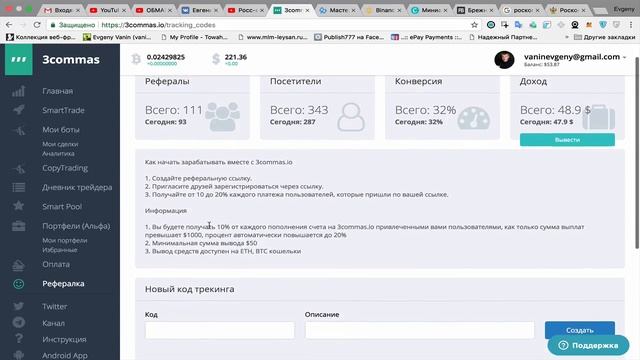Open Главная dashboard icon in sidebar

pos(18,91)
